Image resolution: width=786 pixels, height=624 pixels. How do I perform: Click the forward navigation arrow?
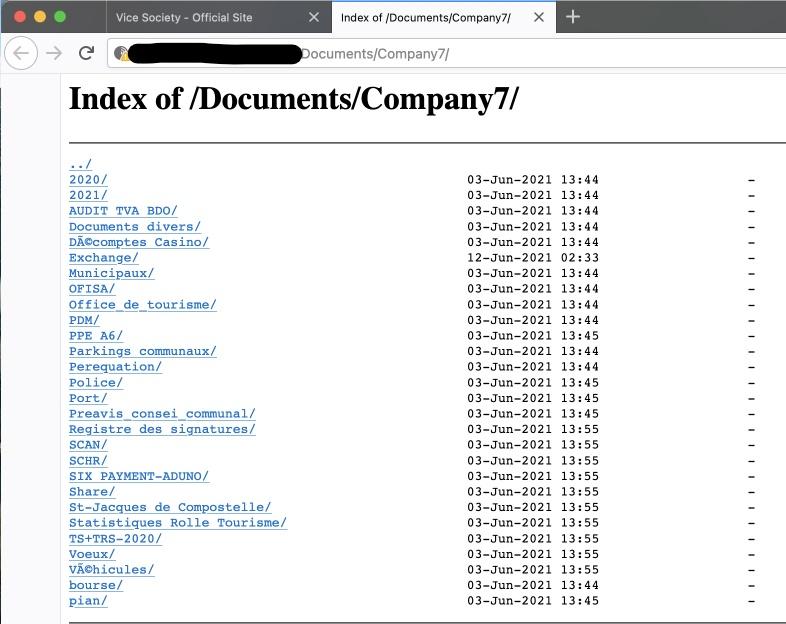pyautogui.click(x=54, y=53)
